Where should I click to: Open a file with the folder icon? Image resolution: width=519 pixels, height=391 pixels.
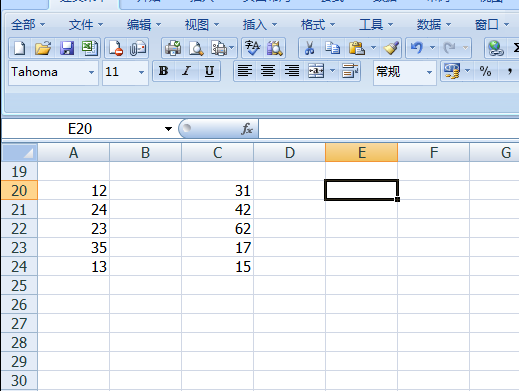43,48
